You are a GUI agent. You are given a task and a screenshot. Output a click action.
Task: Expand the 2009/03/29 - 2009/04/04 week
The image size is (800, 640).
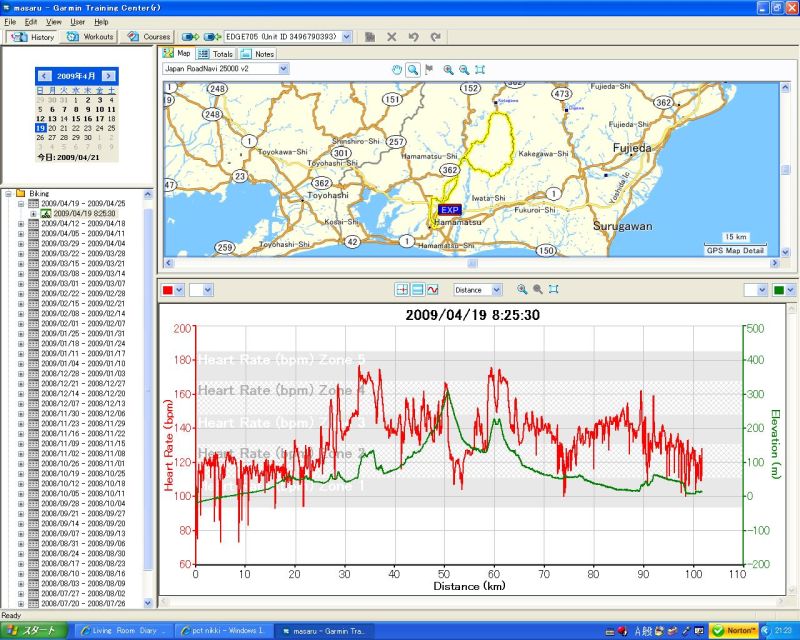pyautogui.click(x=21, y=243)
